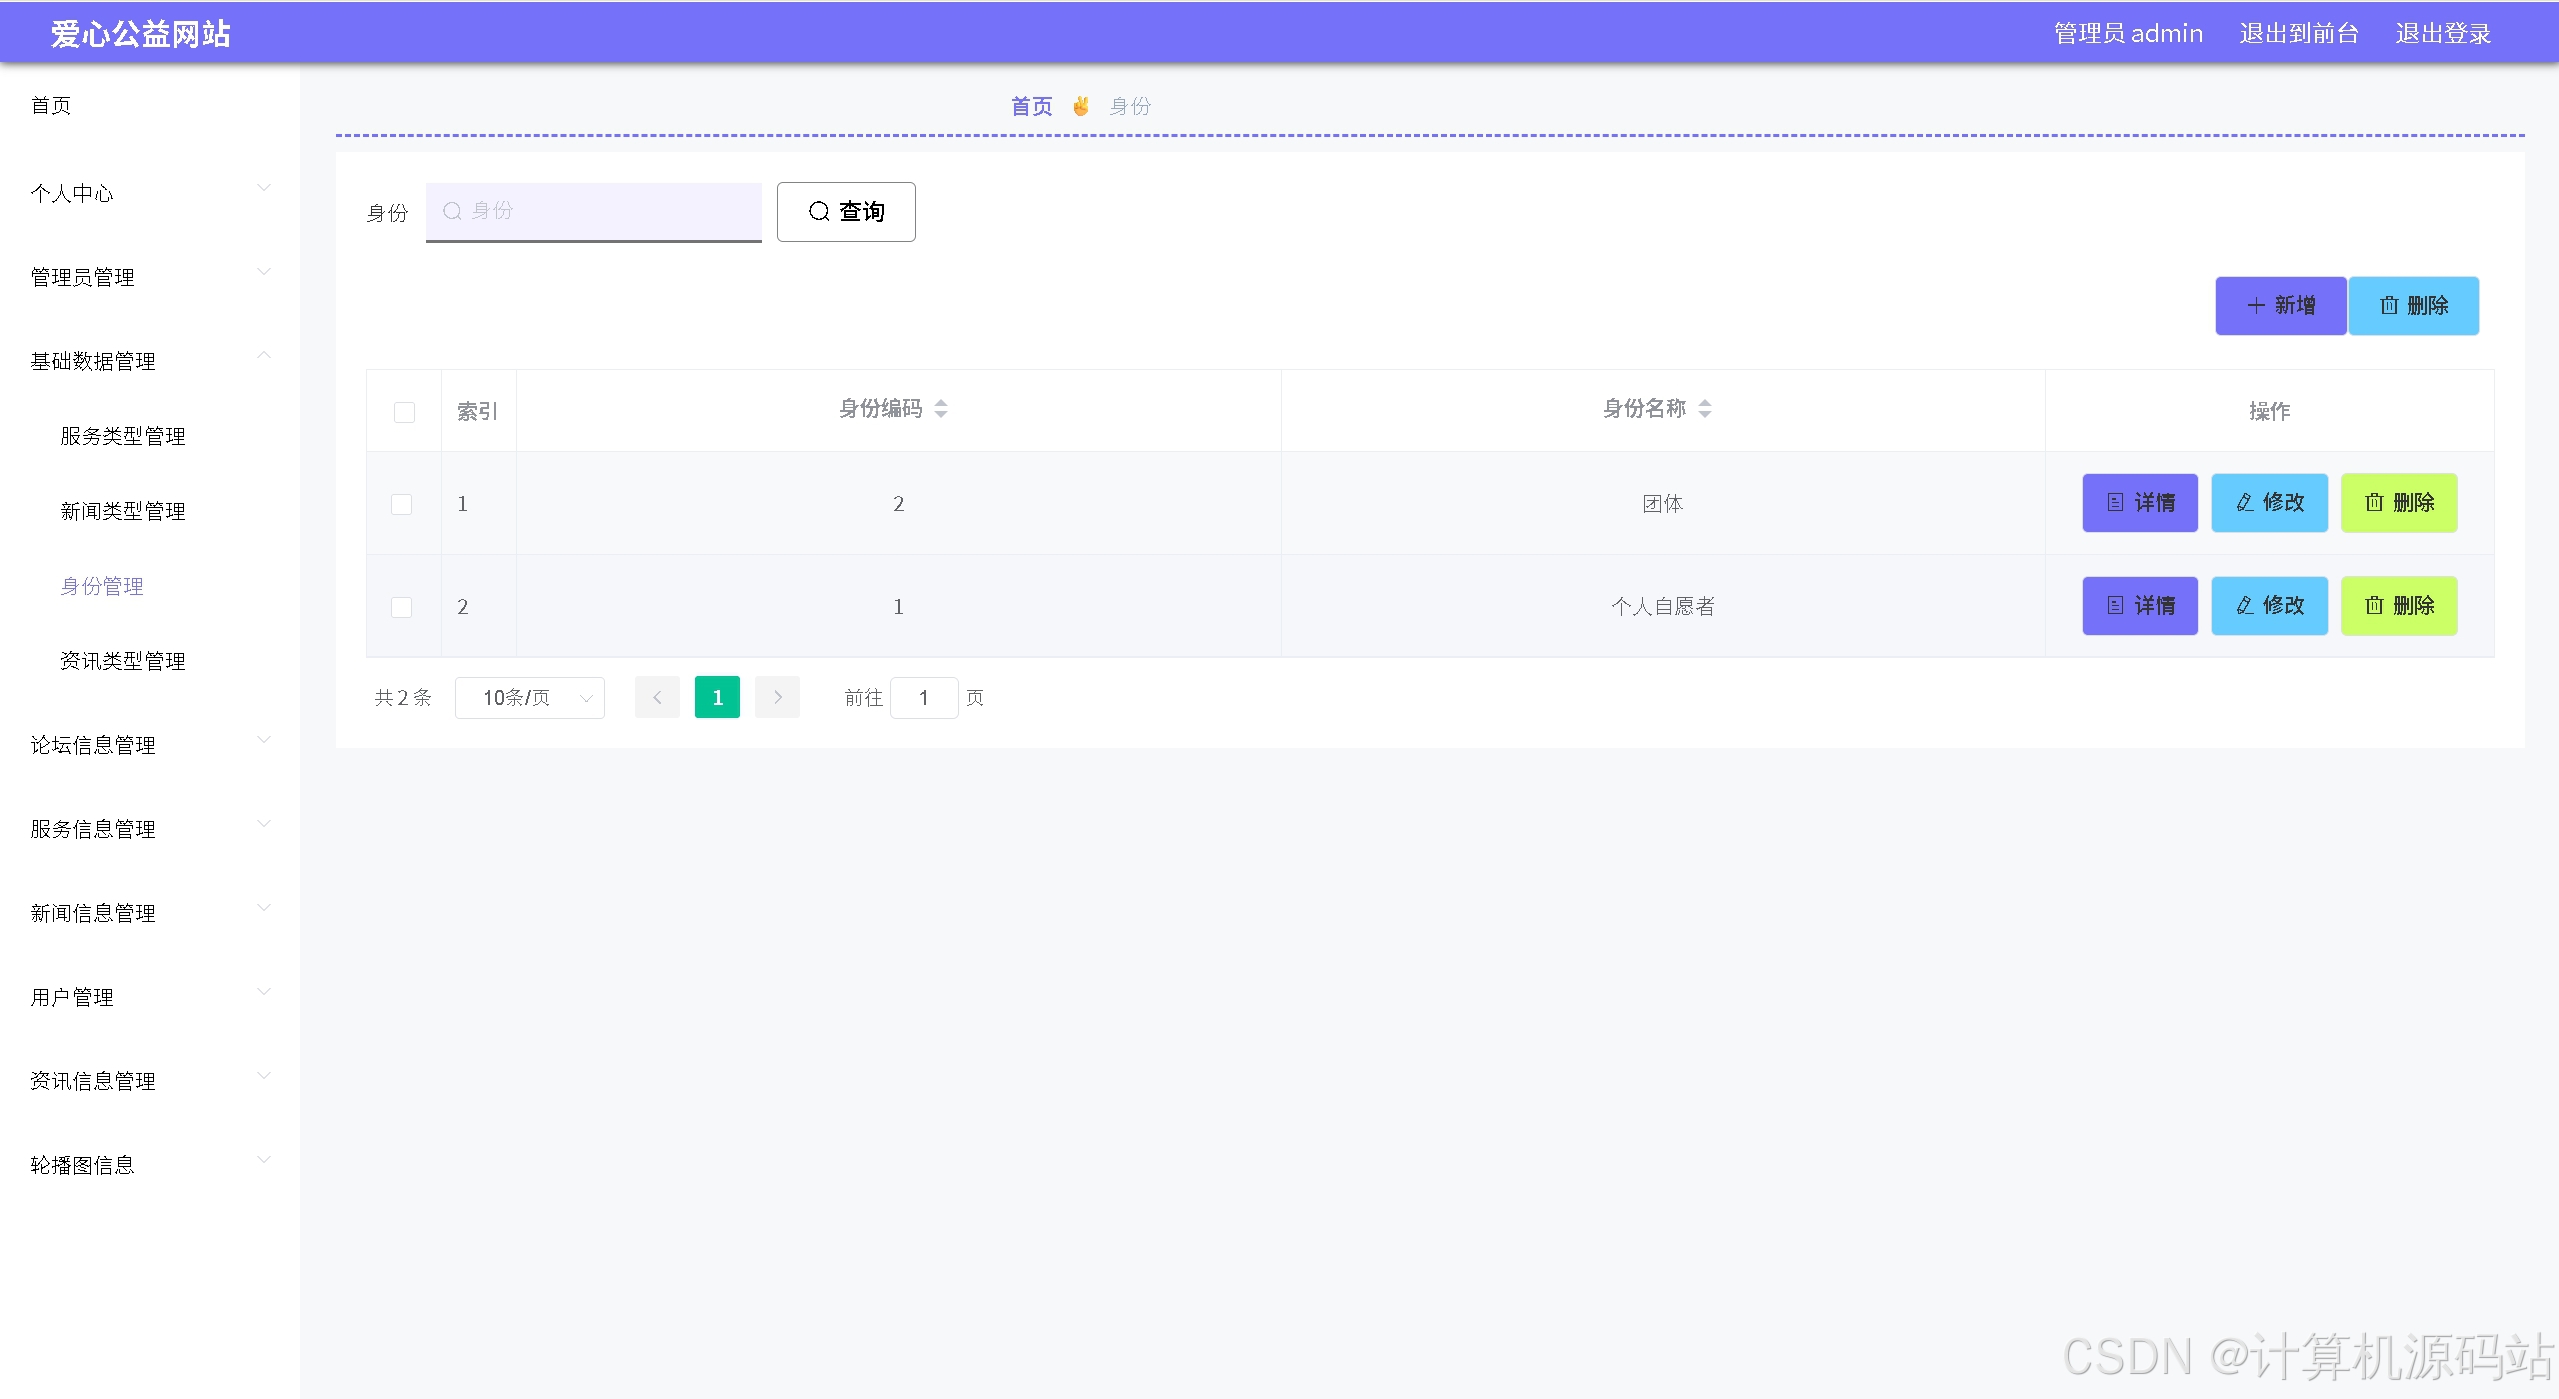2559x1399 pixels.
Task: Click the 新增 button with the plus icon
Action: (x=2280, y=306)
